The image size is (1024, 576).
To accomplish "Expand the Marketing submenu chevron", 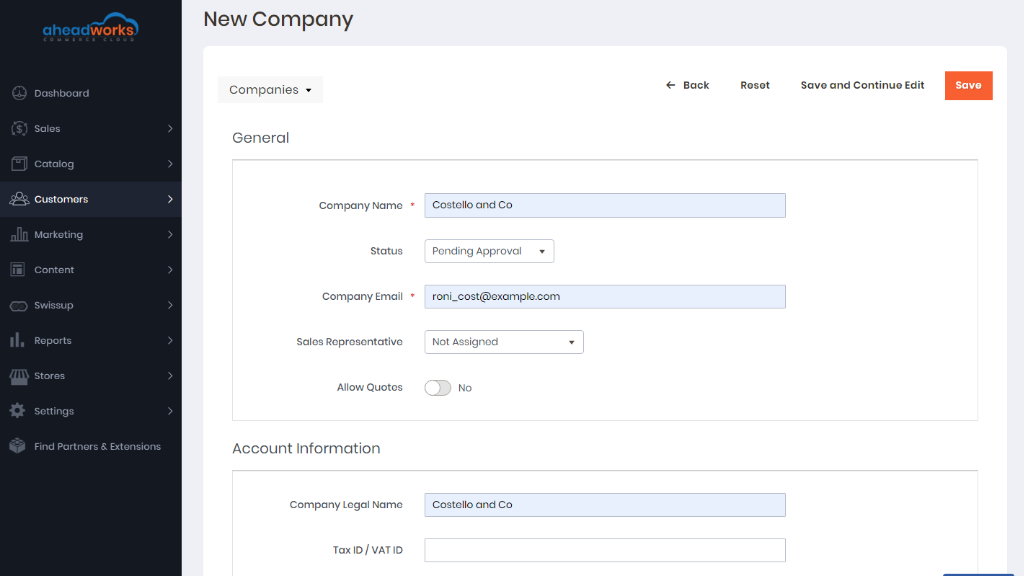I will (x=170, y=234).
